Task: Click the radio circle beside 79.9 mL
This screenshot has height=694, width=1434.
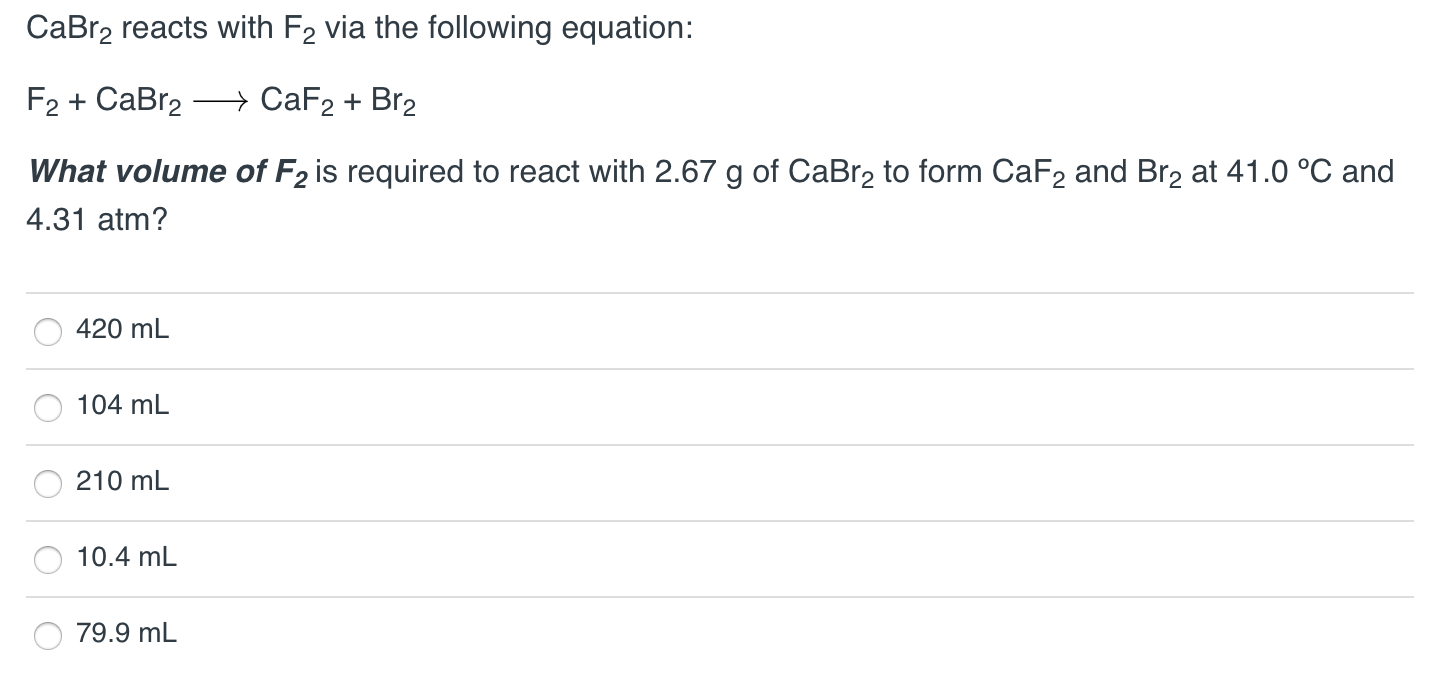Action: [x=47, y=635]
